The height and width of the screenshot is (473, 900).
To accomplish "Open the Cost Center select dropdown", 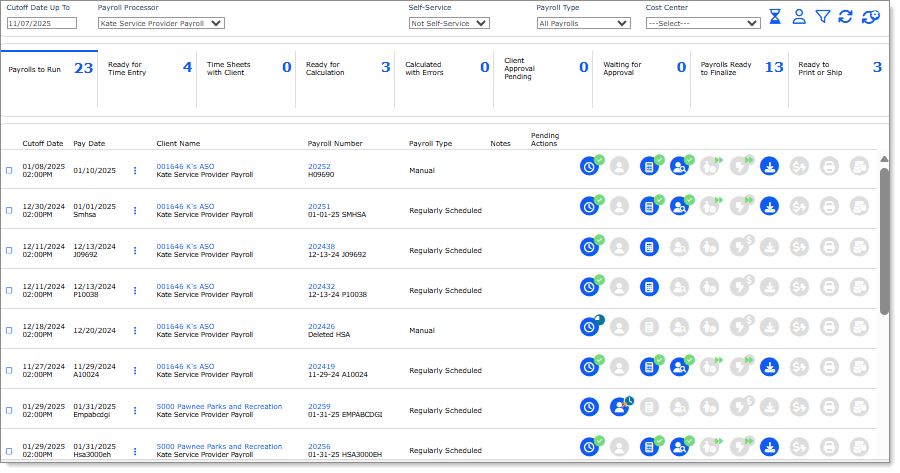I will pyautogui.click(x=702, y=23).
